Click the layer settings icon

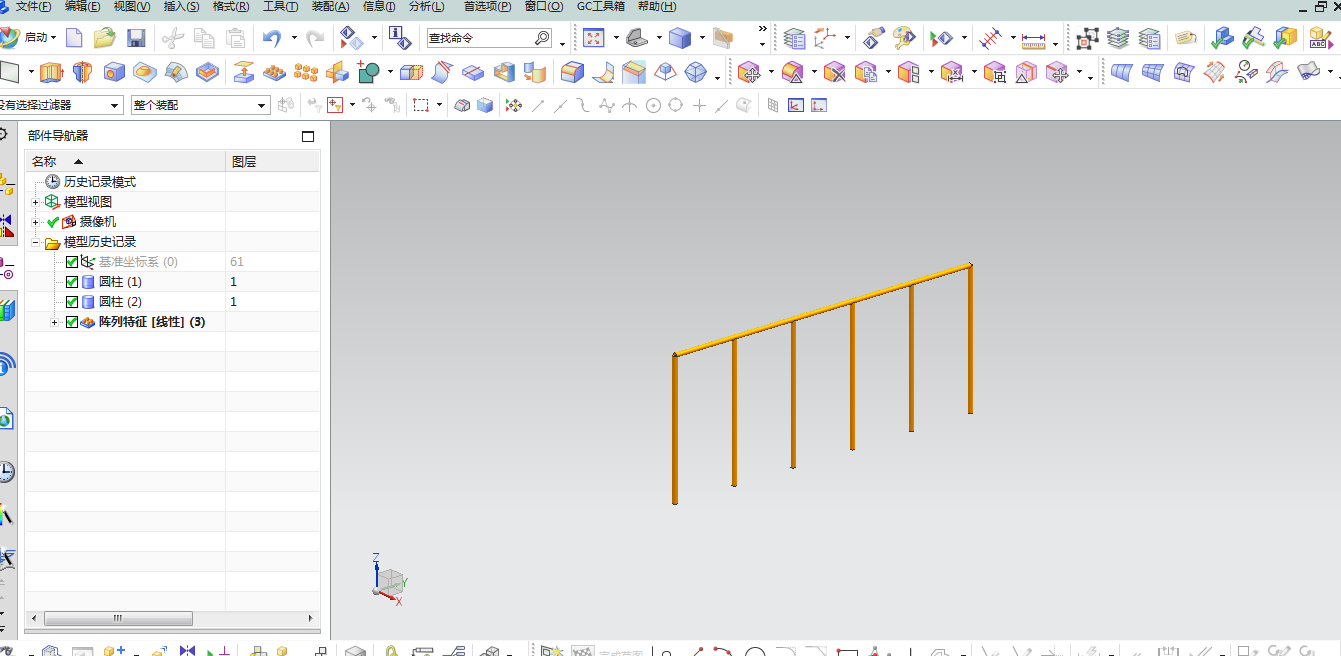[795, 39]
